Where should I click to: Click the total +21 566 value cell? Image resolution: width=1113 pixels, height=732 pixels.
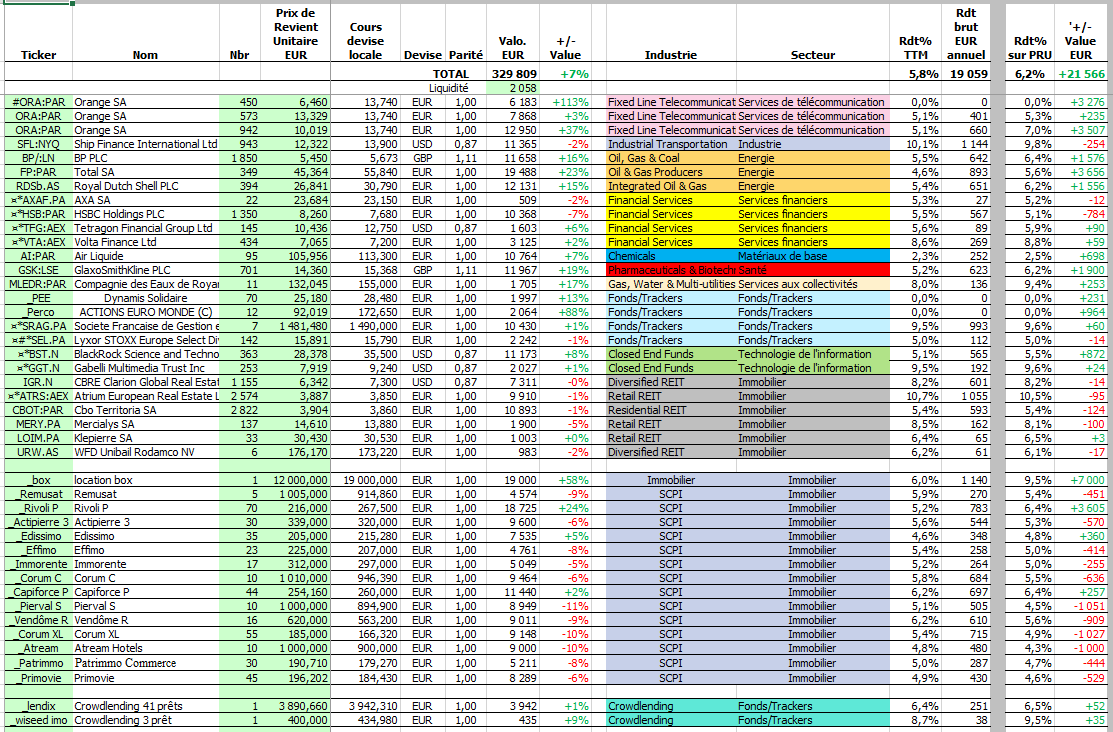[1081, 74]
